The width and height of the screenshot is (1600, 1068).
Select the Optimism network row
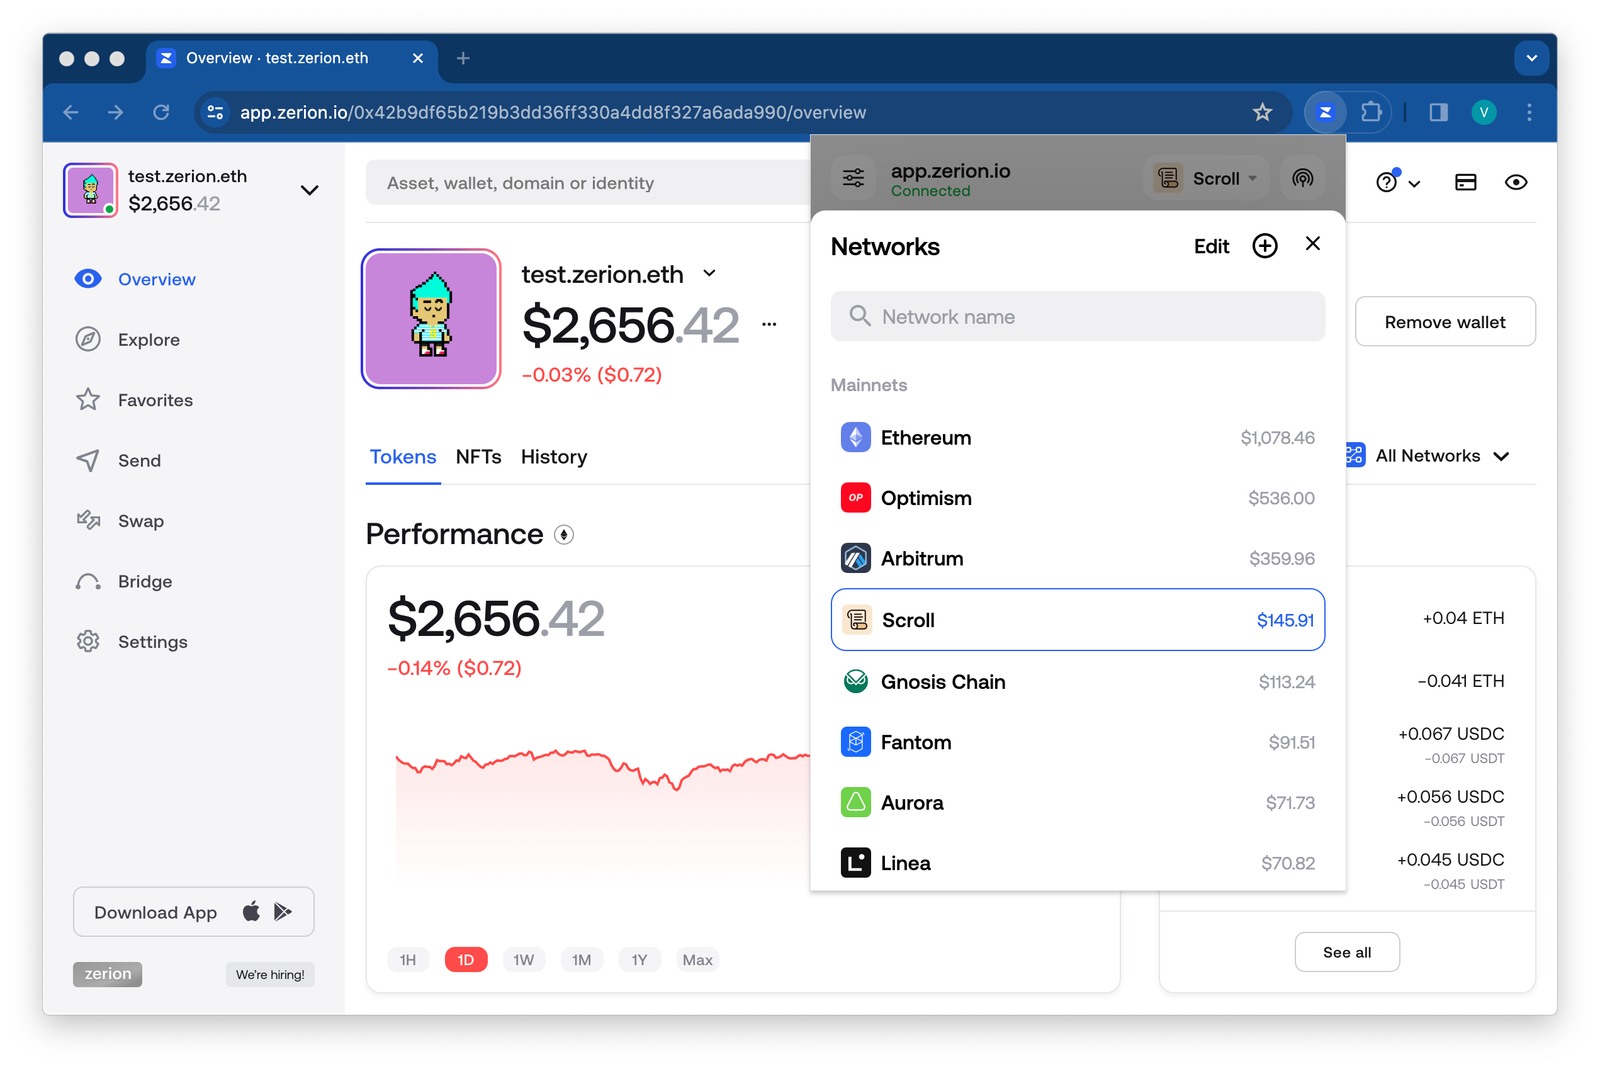click(1077, 498)
